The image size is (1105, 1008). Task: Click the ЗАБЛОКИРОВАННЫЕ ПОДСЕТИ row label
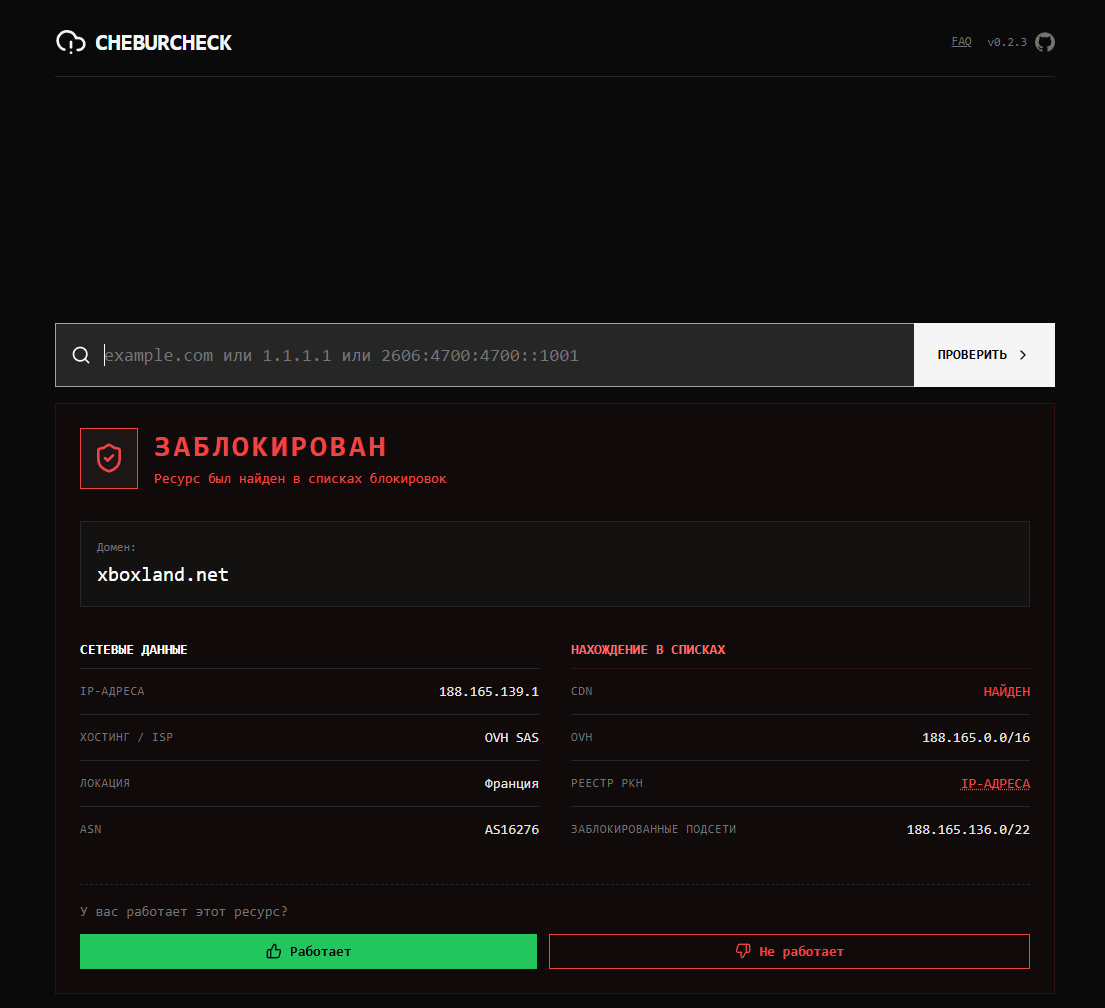pos(653,830)
